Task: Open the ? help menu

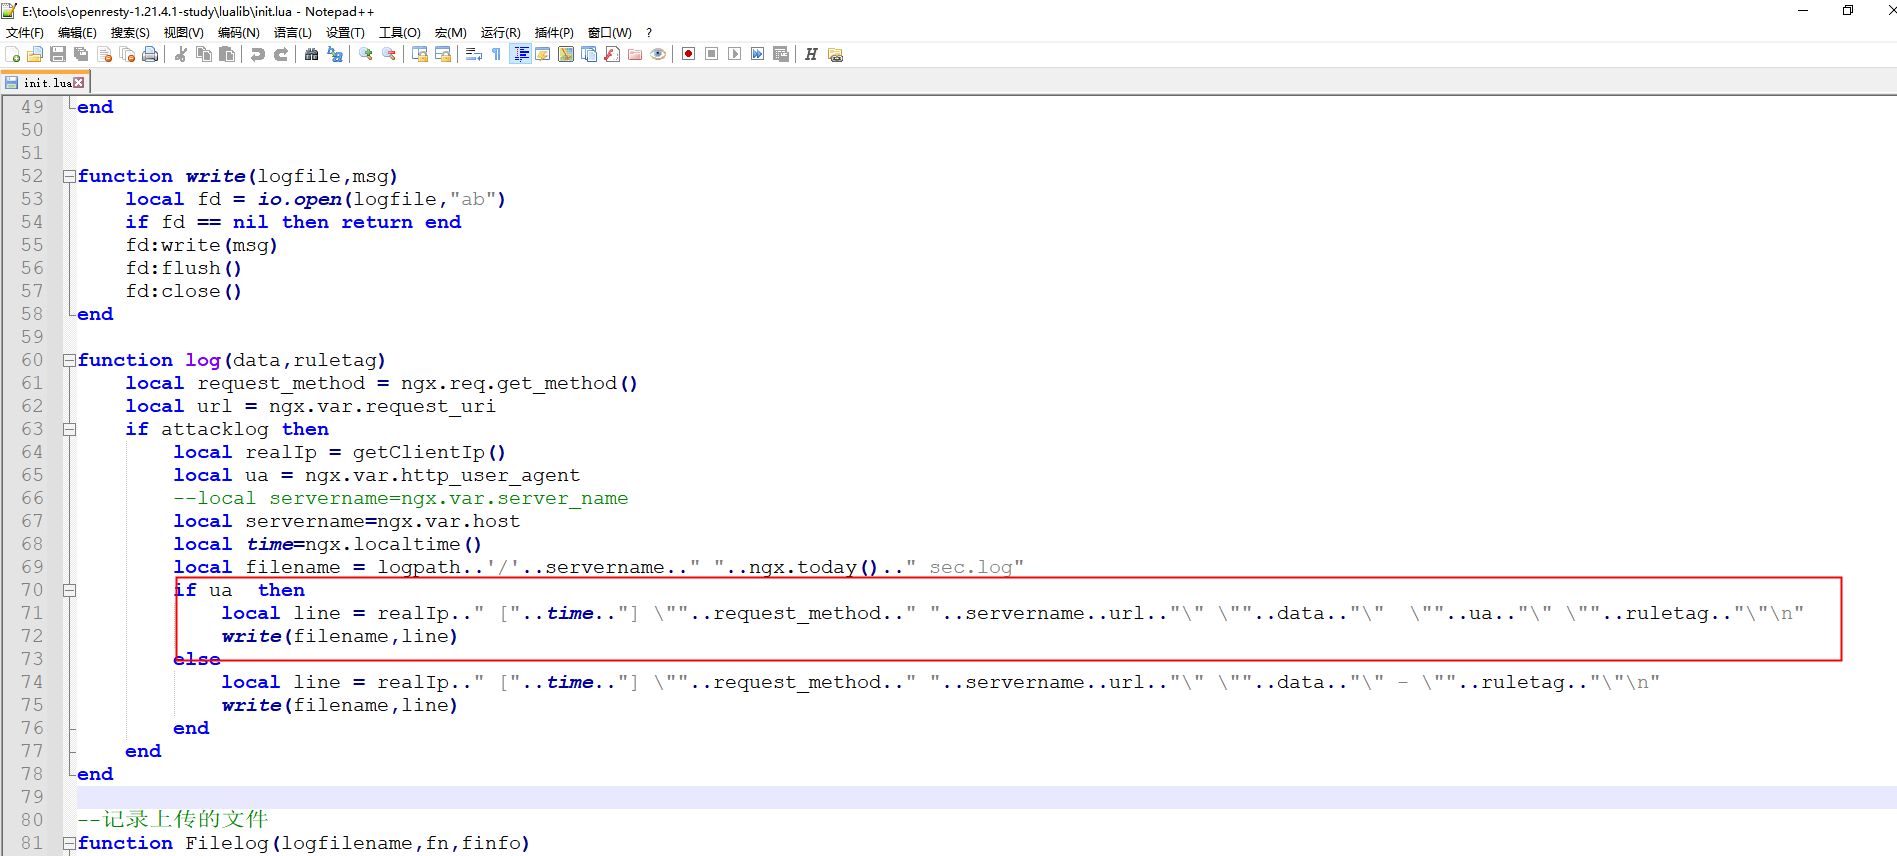Action: 649,33
